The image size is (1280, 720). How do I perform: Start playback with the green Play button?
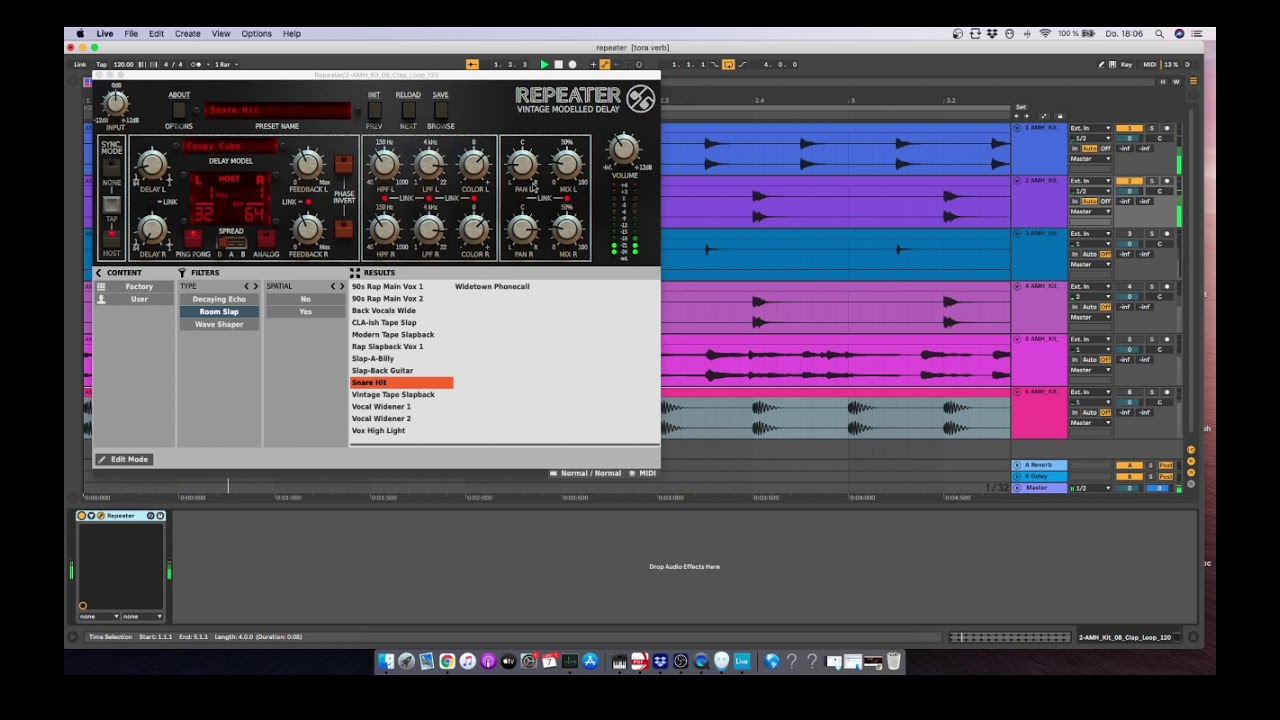tap(544, 64)
